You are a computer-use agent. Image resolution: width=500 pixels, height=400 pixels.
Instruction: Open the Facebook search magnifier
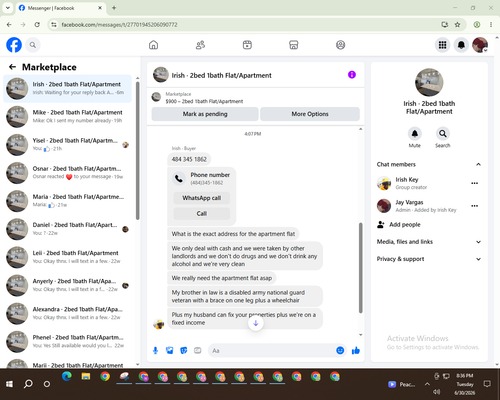[33, 45]
